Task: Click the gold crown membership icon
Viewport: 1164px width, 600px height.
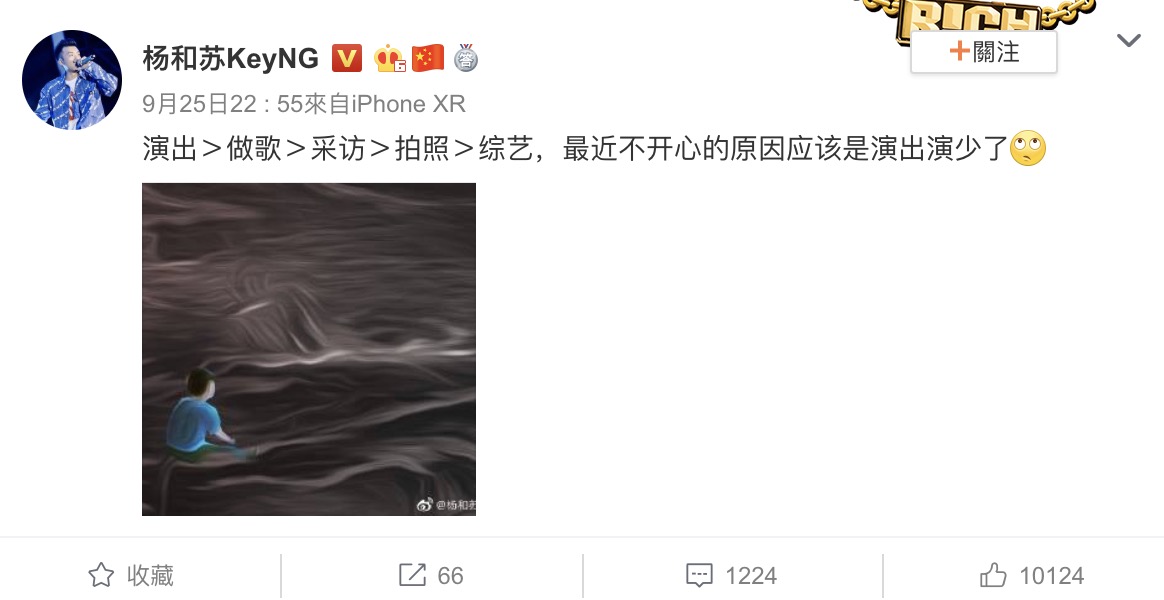Action: point(389,58)
